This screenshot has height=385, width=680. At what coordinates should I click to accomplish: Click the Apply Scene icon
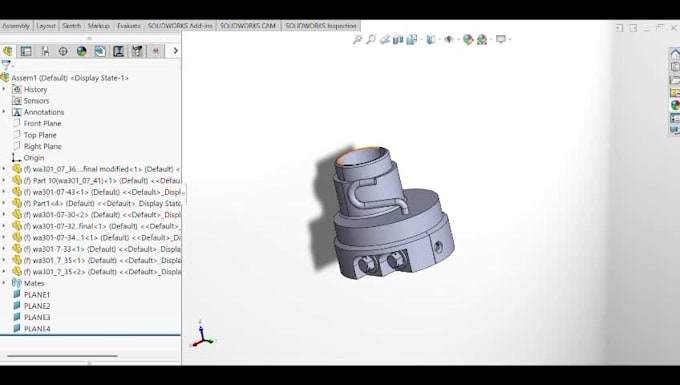[x=482, y=39]
